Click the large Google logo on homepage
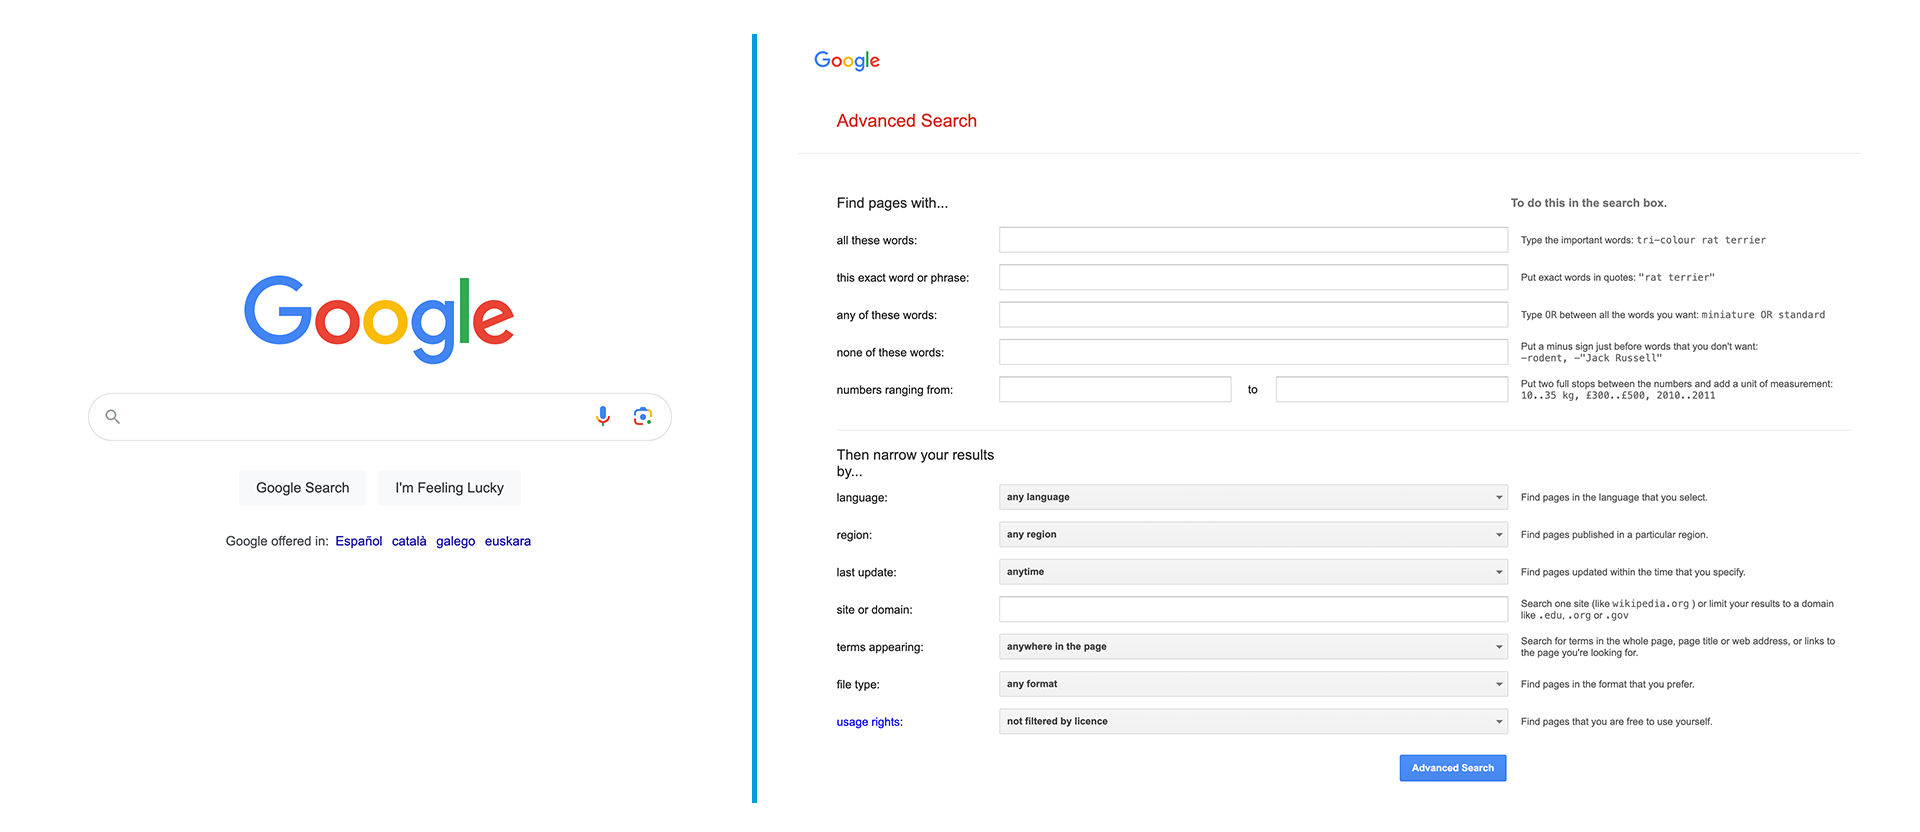1920x832 pixels. 379,318
